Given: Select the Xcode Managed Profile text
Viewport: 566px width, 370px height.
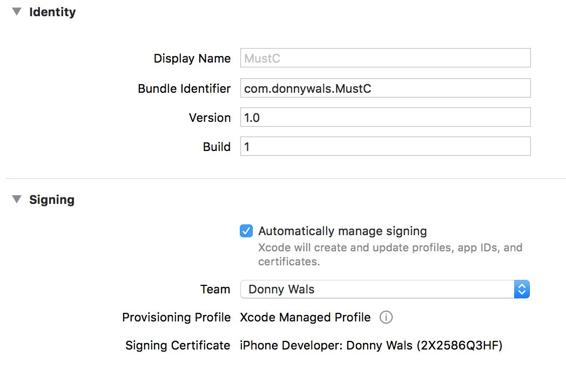Looking at the screenshot, I should 305,317.
